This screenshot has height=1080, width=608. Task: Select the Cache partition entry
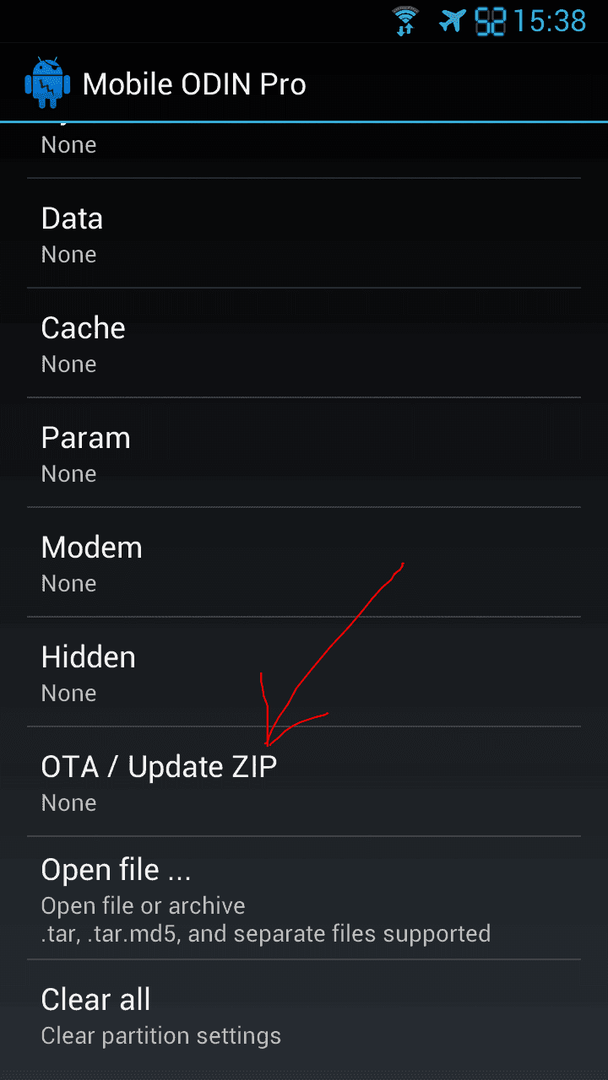point(304,342)
